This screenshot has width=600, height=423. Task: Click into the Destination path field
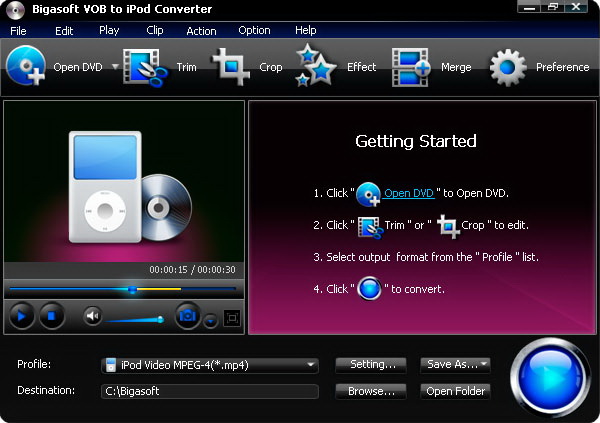pyautogui.click(x=210, y=391)
